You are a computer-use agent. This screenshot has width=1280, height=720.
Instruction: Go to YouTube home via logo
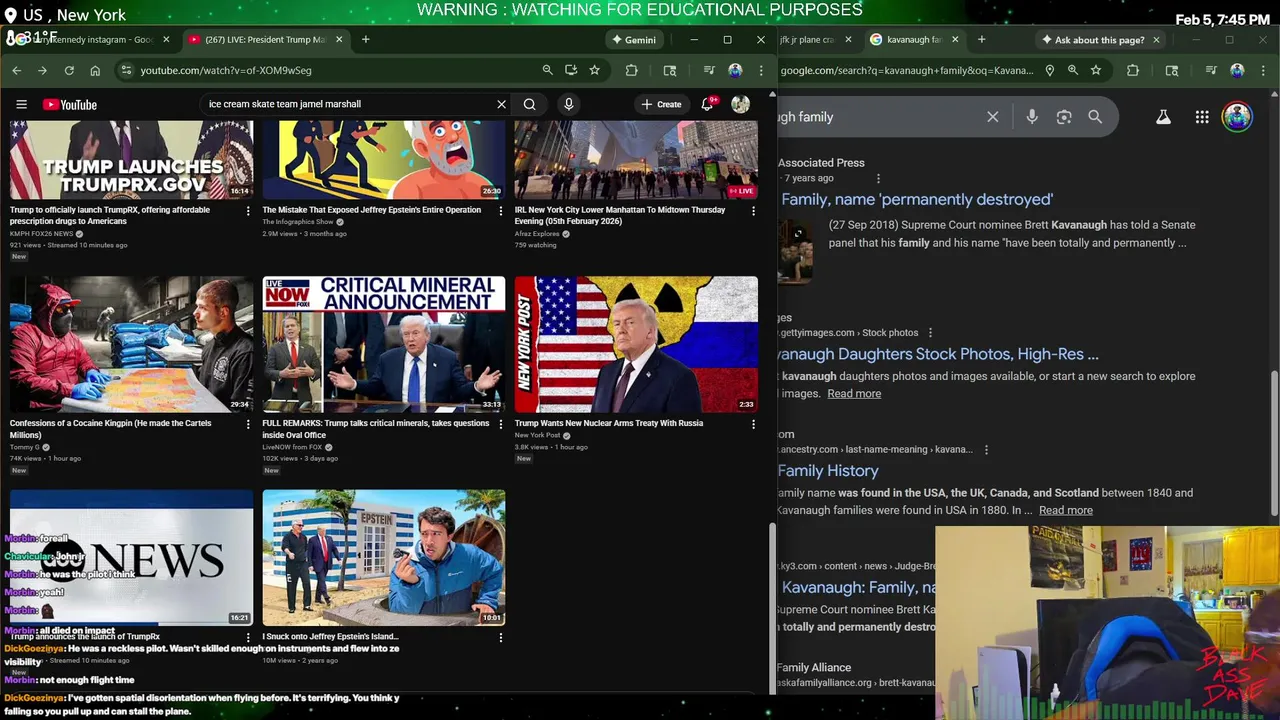[x=70, y=104]
